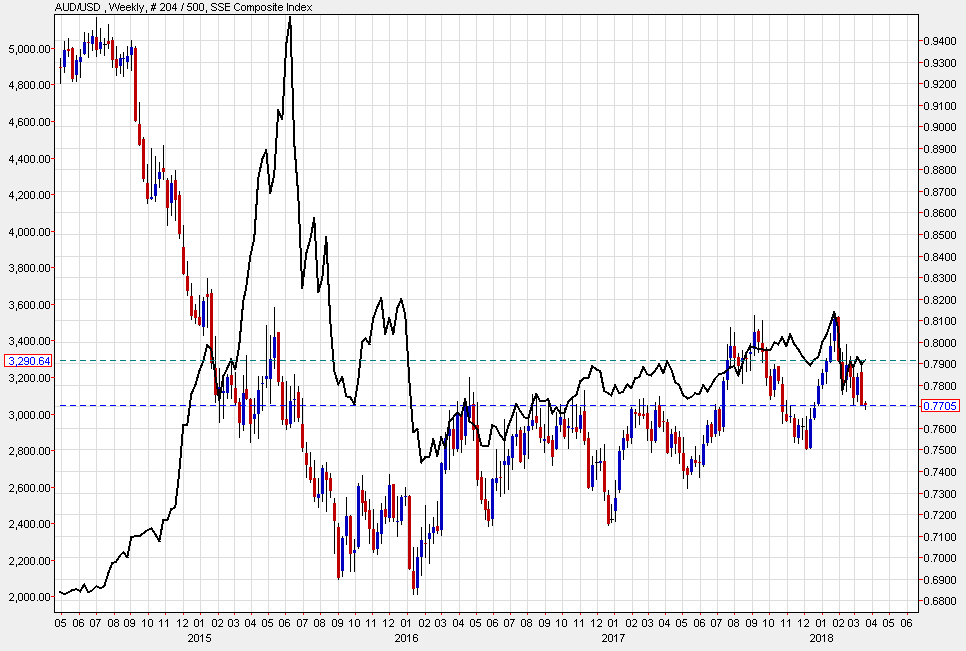
Task: Click the 0.6800 label on right axis
Action: click(x=942, y=601)
